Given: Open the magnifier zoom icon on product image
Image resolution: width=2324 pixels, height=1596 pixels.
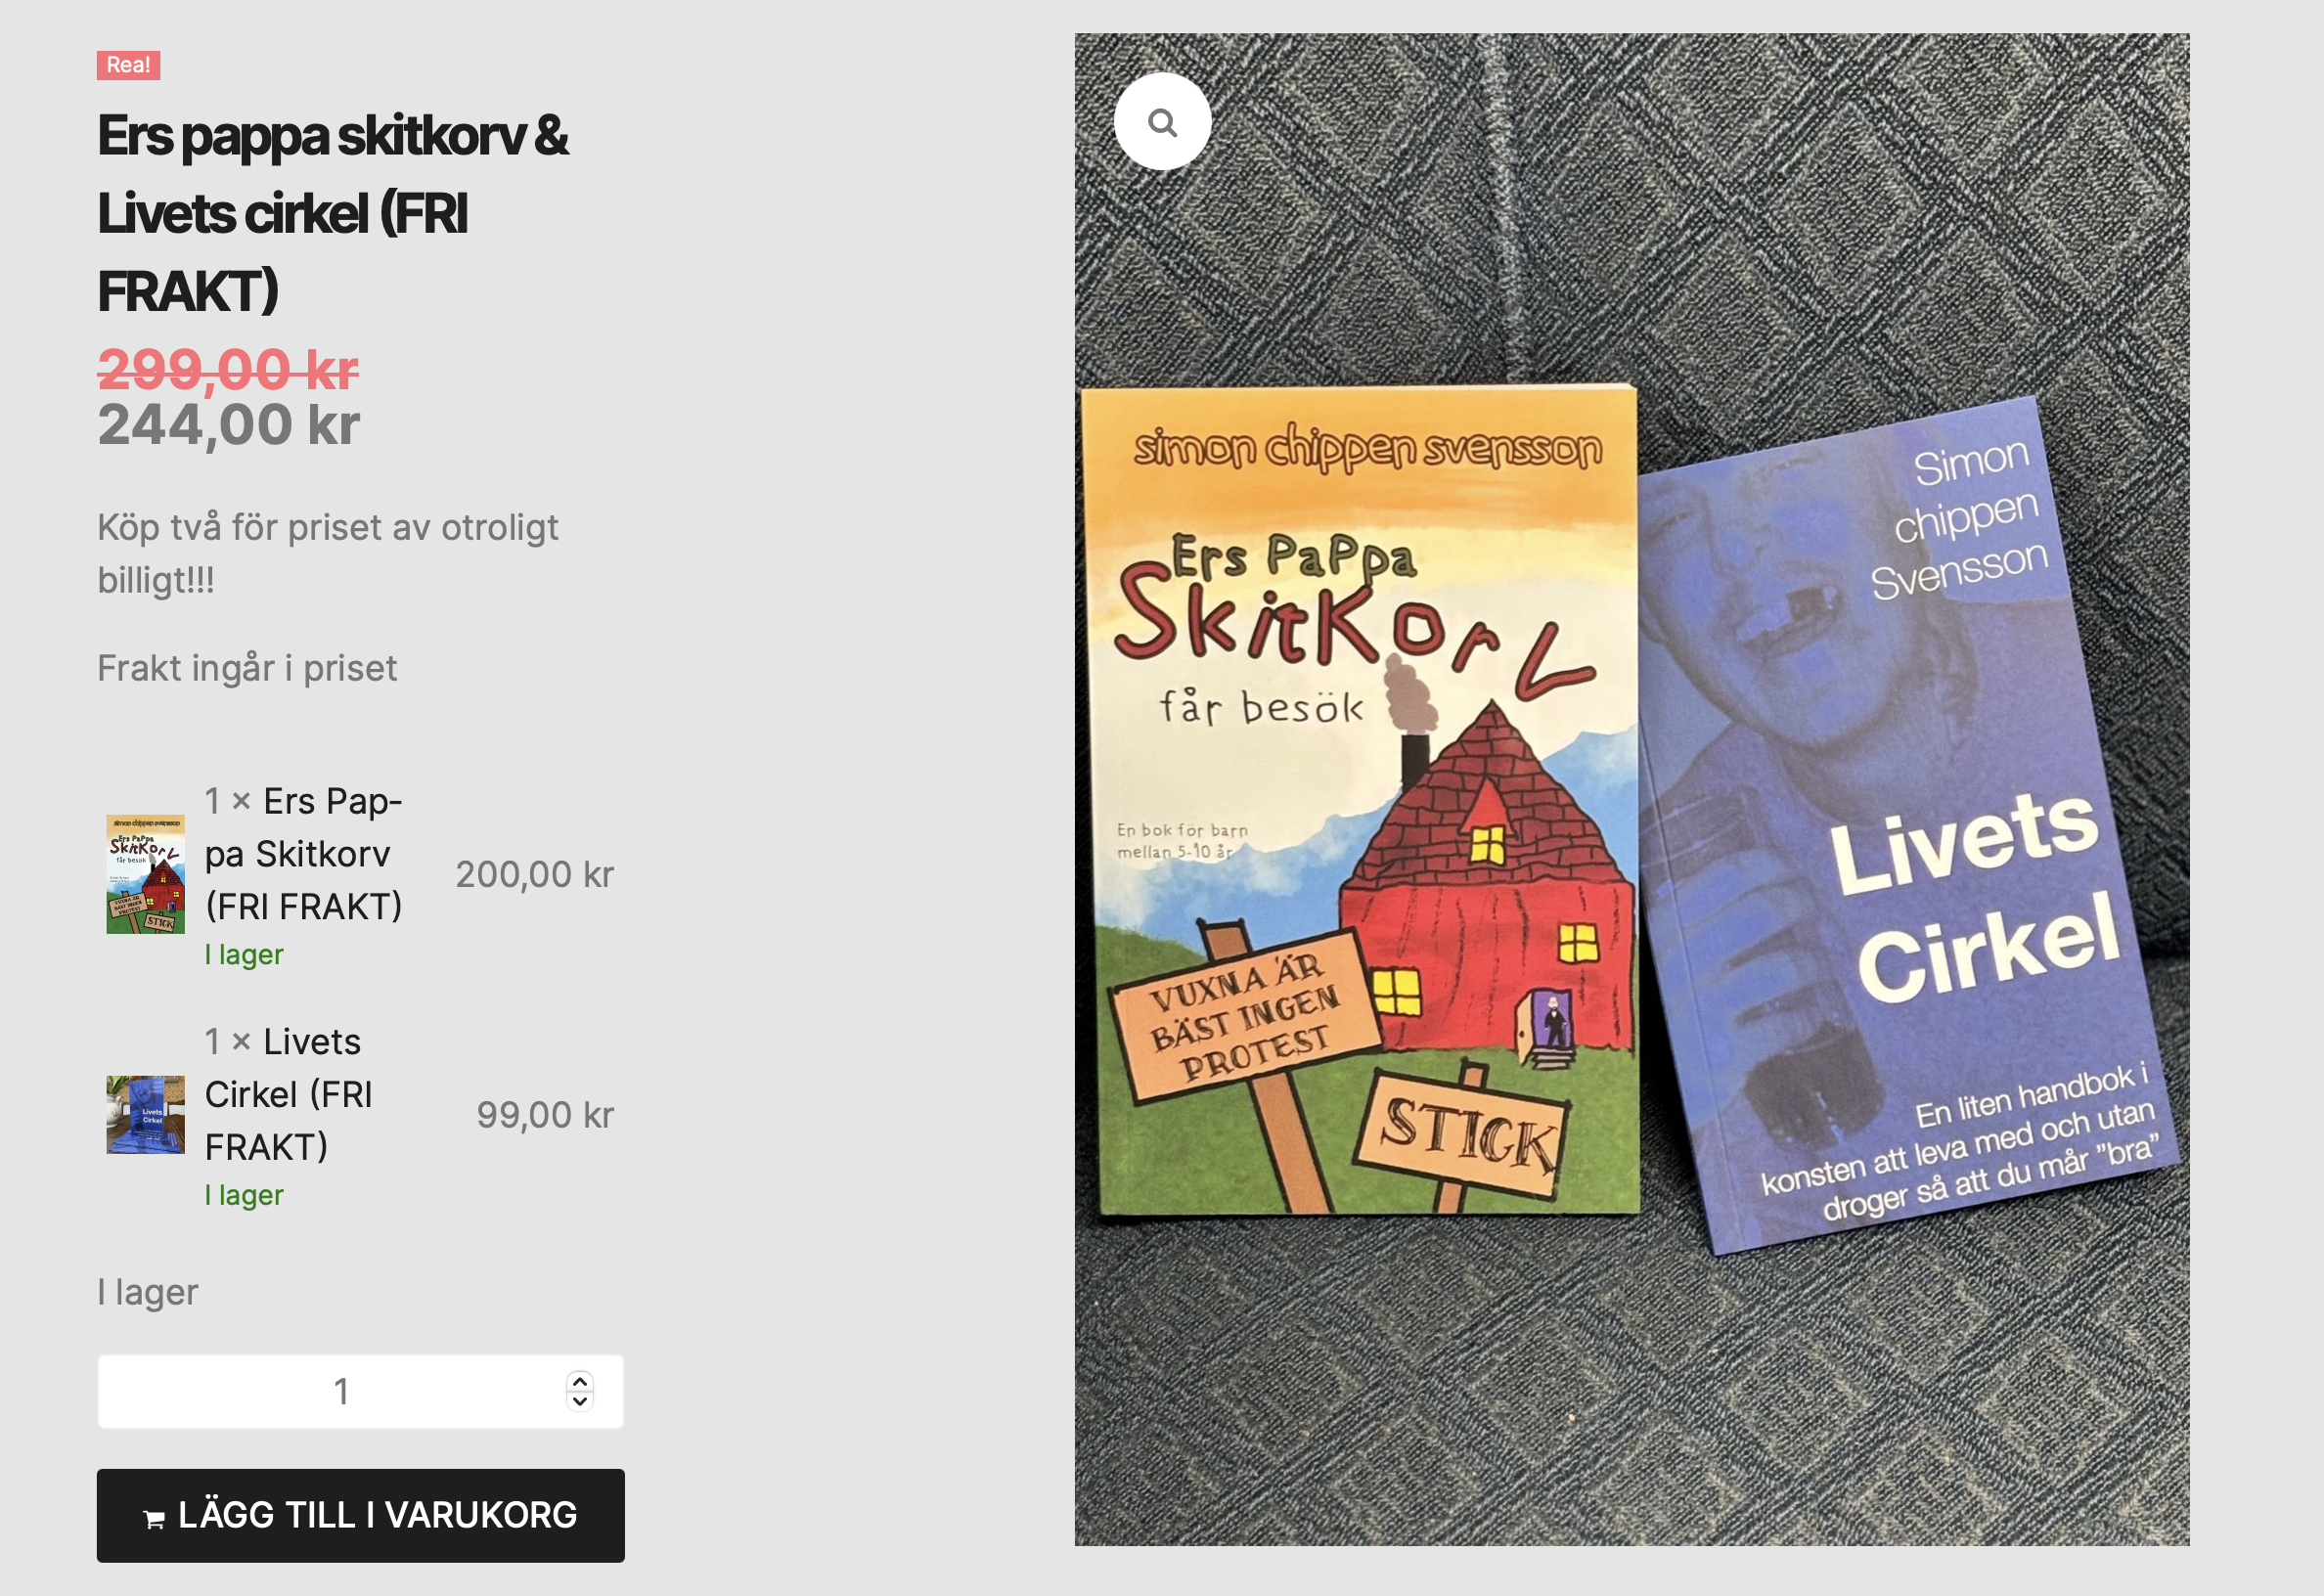Looking at the screenshot, I should (x=1162, y=122).
